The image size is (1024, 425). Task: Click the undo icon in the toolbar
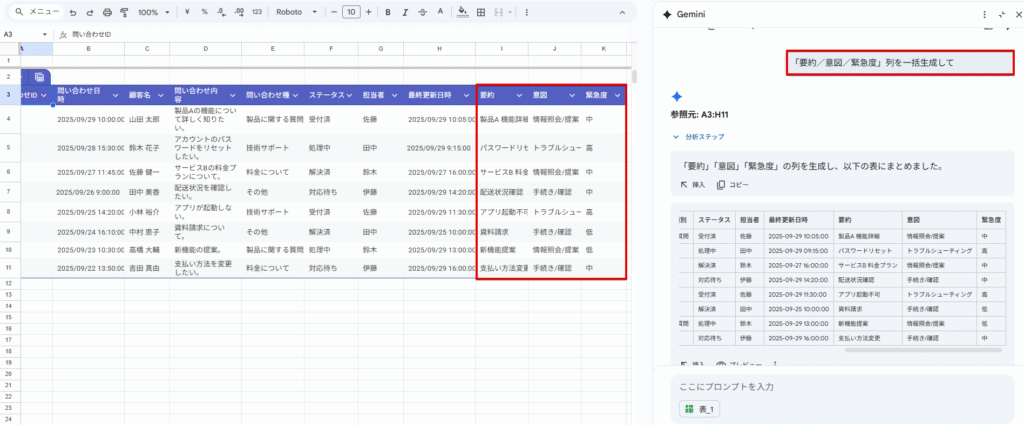[x=73, y=13]
